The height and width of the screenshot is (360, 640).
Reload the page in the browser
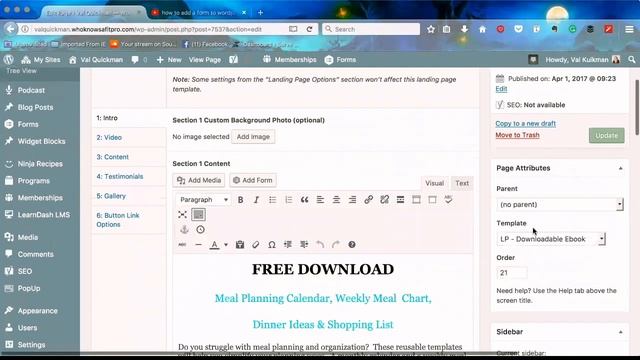[309, 29]
